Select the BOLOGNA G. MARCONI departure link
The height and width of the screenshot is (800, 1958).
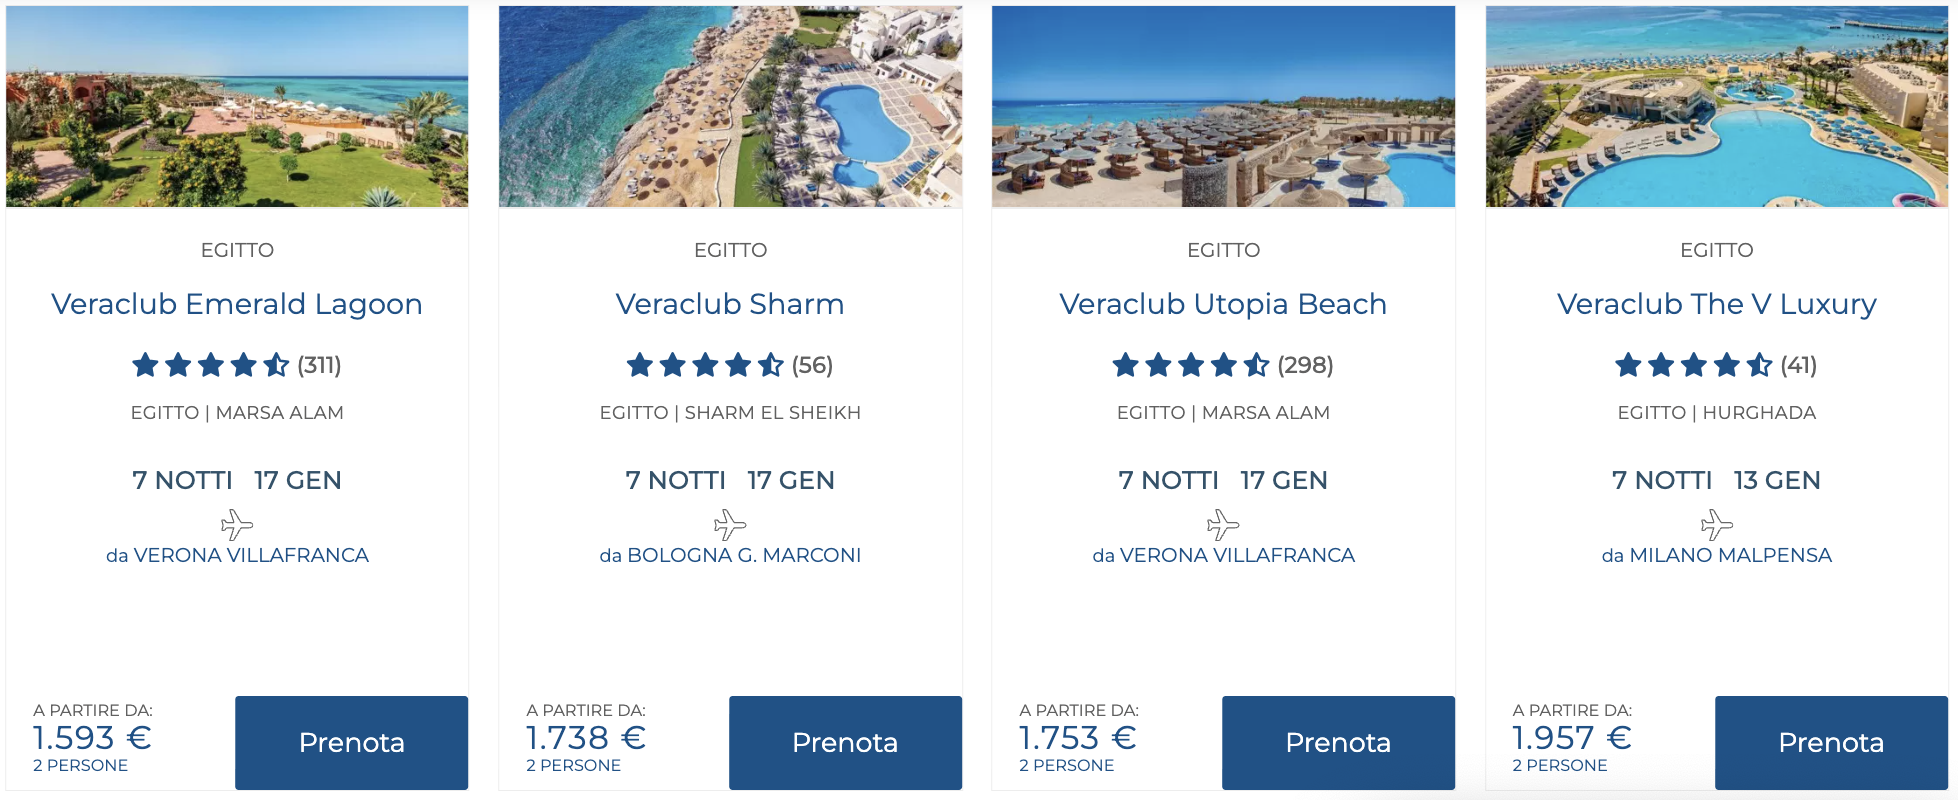click(731, 554)
